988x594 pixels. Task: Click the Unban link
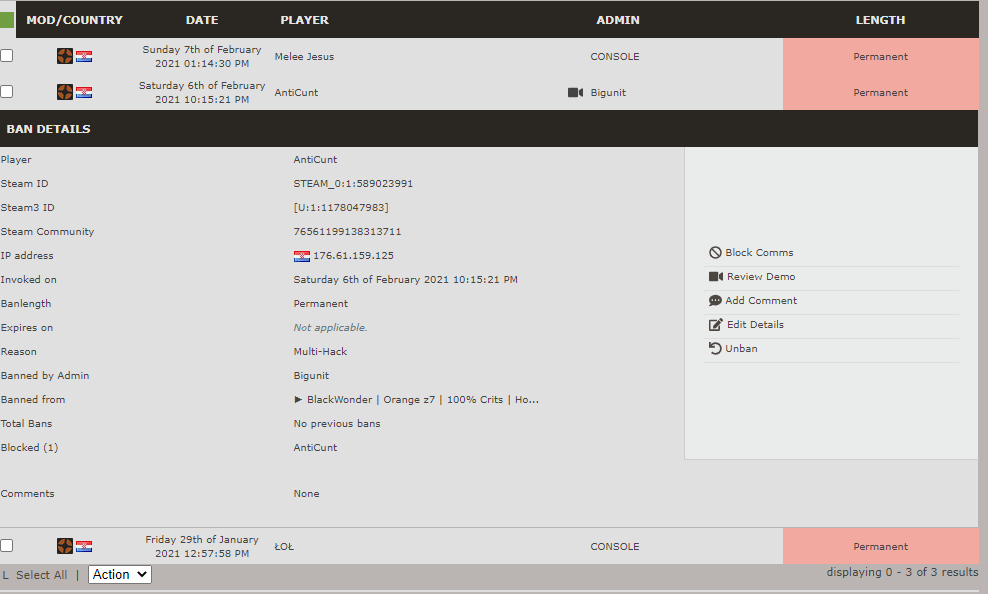(741, 348)
